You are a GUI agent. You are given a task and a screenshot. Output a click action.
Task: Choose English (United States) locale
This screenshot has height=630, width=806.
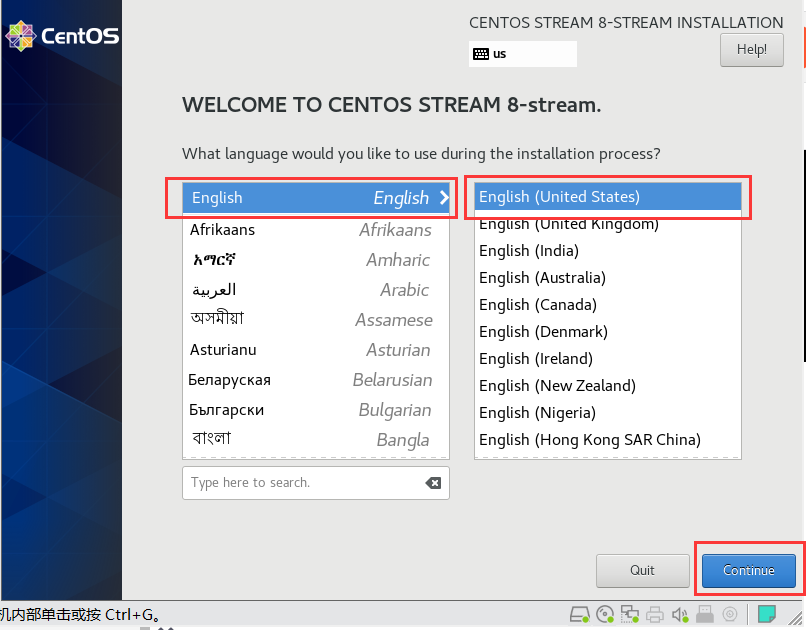tap(608, 197)
